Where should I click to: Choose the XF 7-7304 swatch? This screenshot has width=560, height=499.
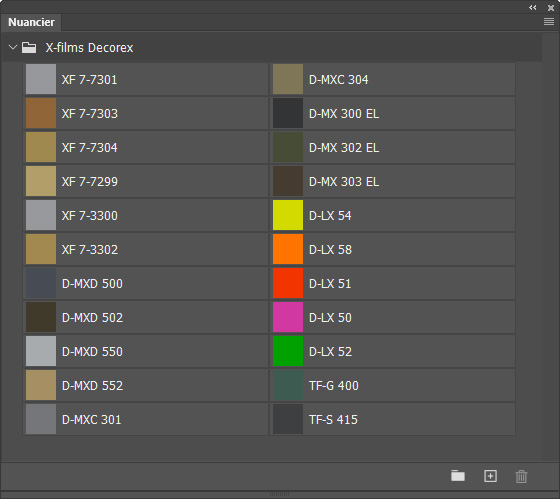(x=41, y=147)
